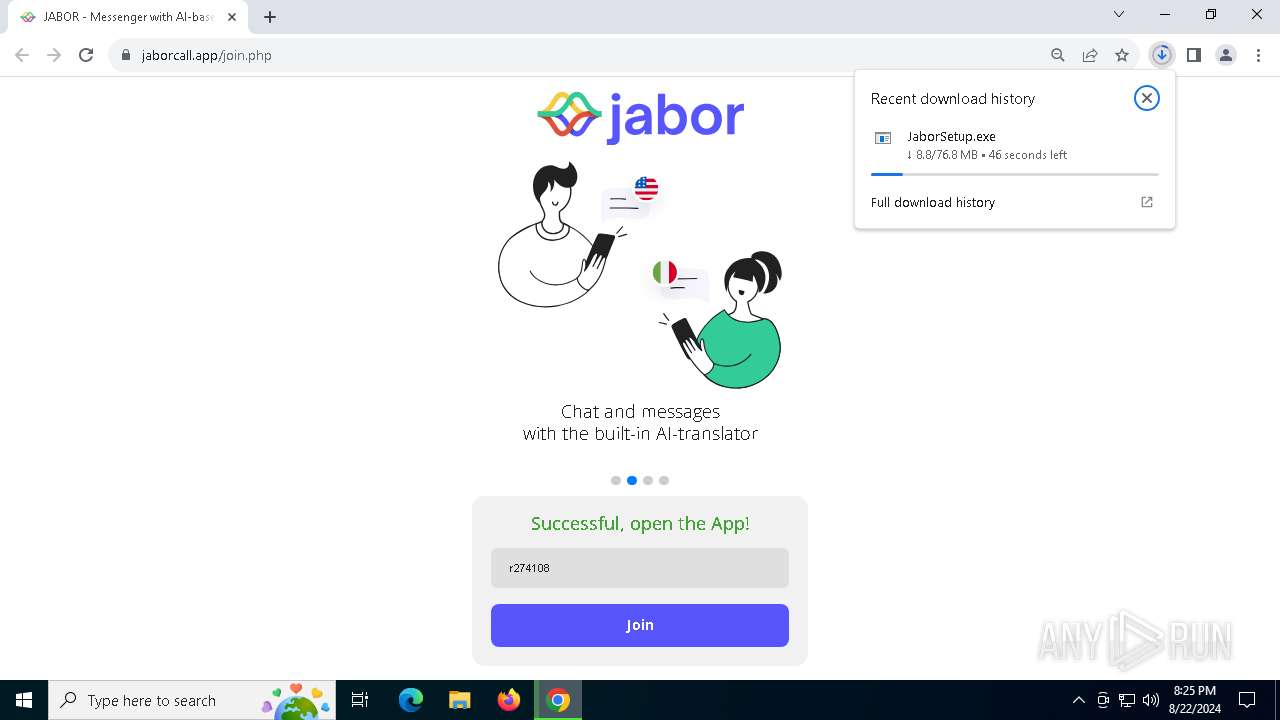Open external link icon beside download history
The width and height of the screenshot is (1280, 720).
point(1147,202)
